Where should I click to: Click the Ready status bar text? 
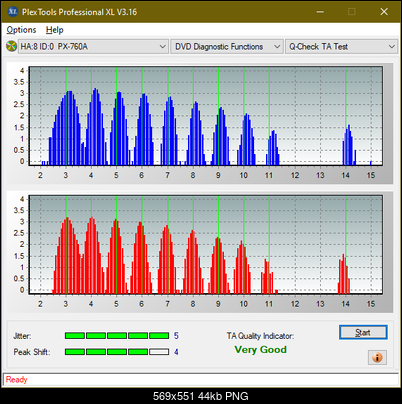click(x=17, y=380)
